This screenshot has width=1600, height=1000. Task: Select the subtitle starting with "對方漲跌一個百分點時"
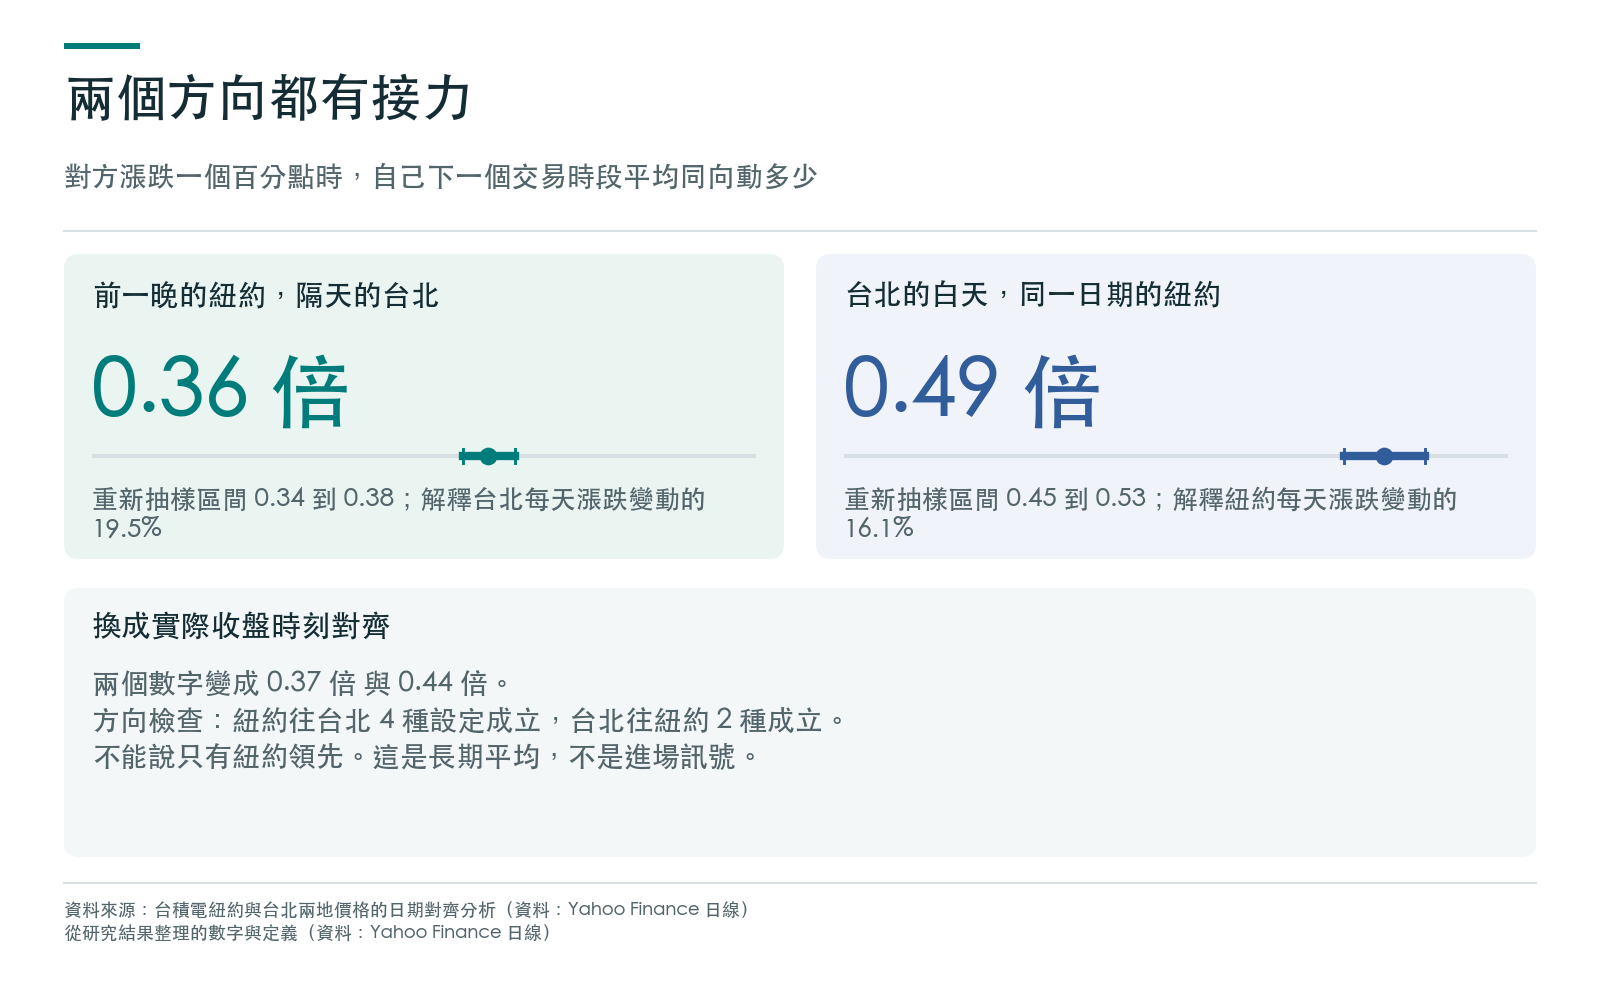tap(441, 177)
